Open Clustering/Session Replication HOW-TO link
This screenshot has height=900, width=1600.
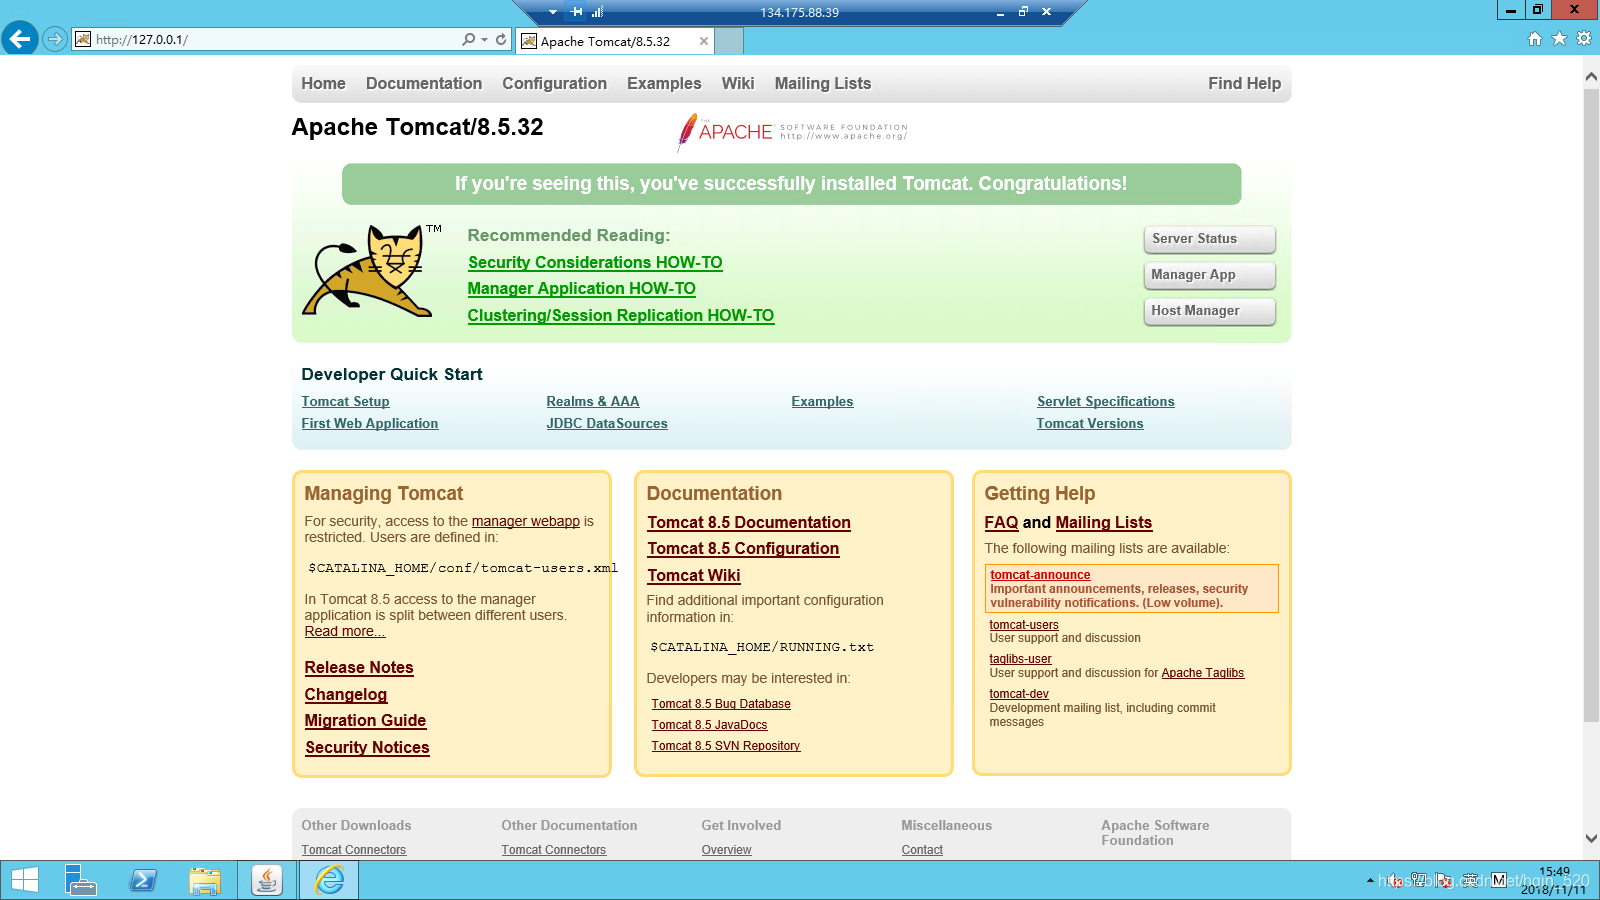(620, 315)
